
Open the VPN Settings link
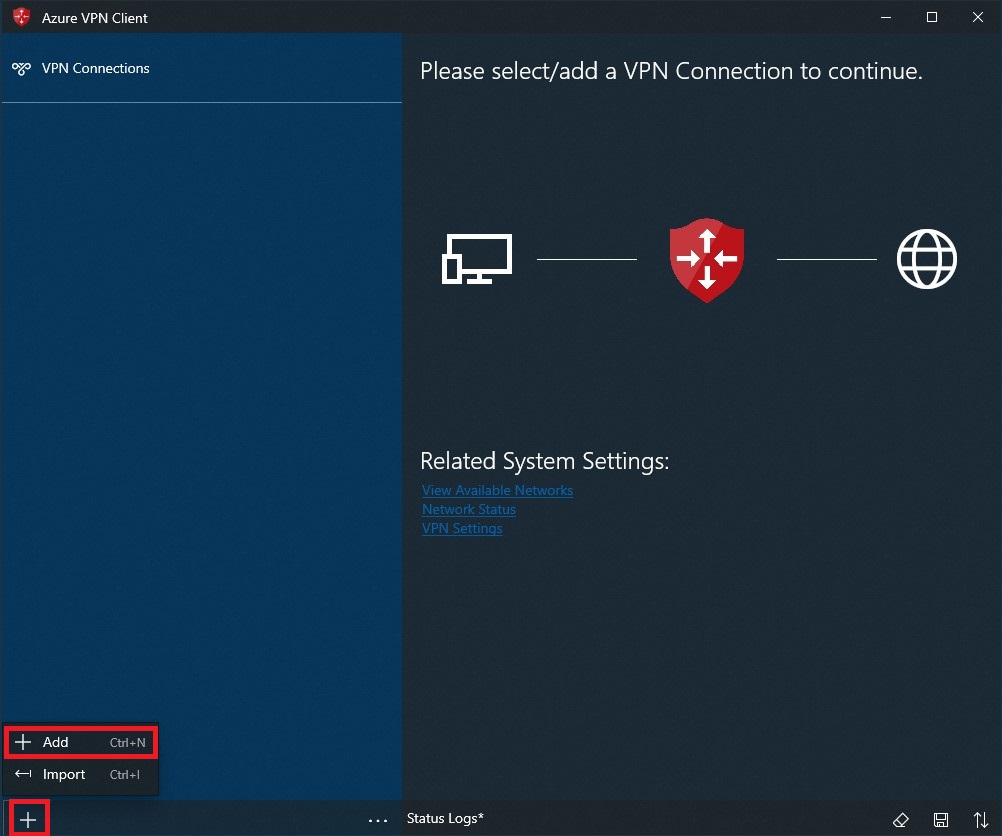click(461, 528)
